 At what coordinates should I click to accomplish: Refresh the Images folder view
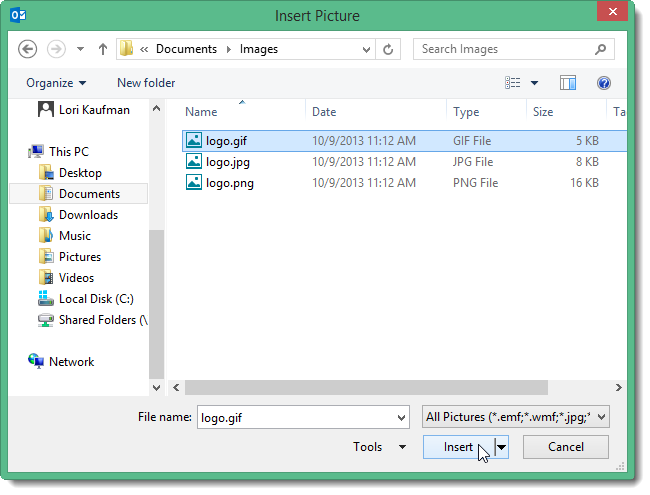coord(388,50)
